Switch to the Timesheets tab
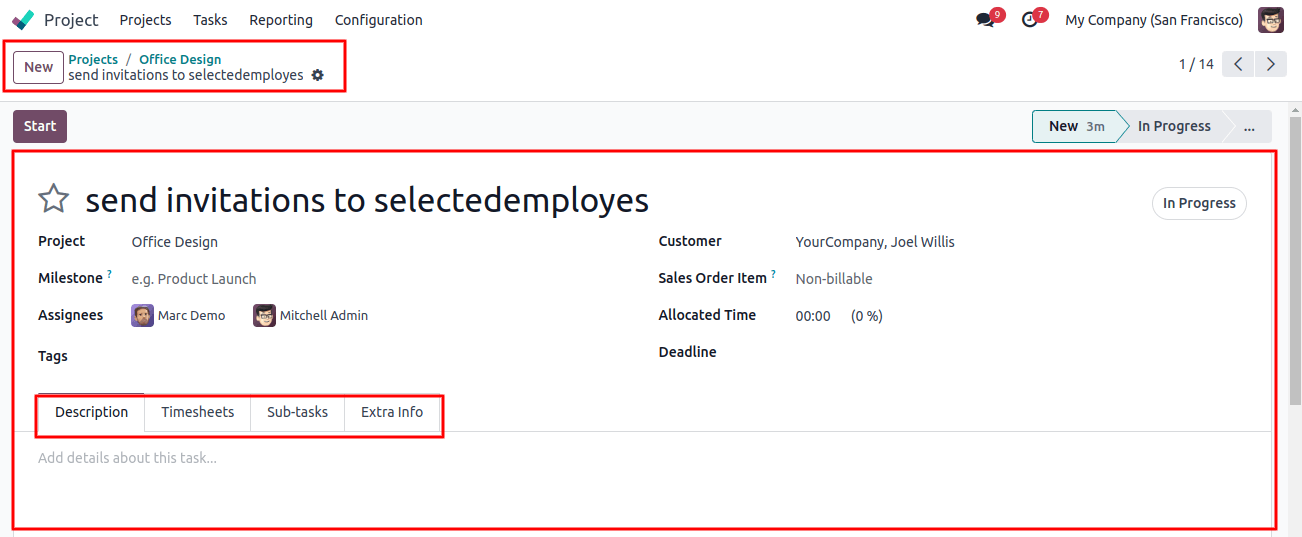Screen dimensions: 1302x537 click(x=198, y=412)
